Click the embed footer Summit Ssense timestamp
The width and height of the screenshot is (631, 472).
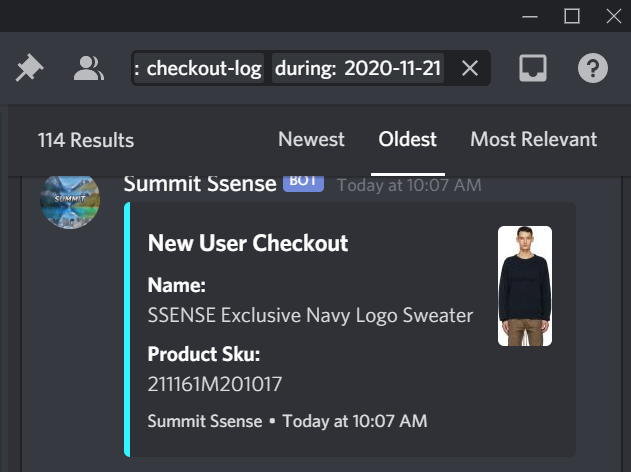point(287,421)
